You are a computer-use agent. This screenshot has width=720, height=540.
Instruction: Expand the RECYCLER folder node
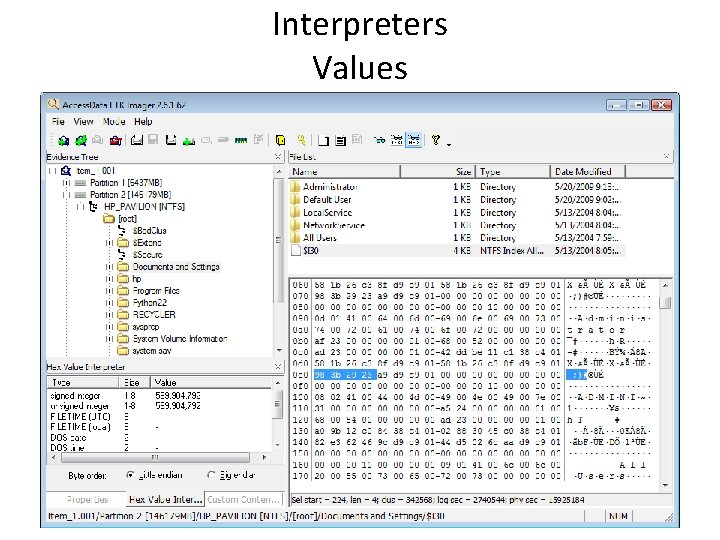click(x=109, y=315)
